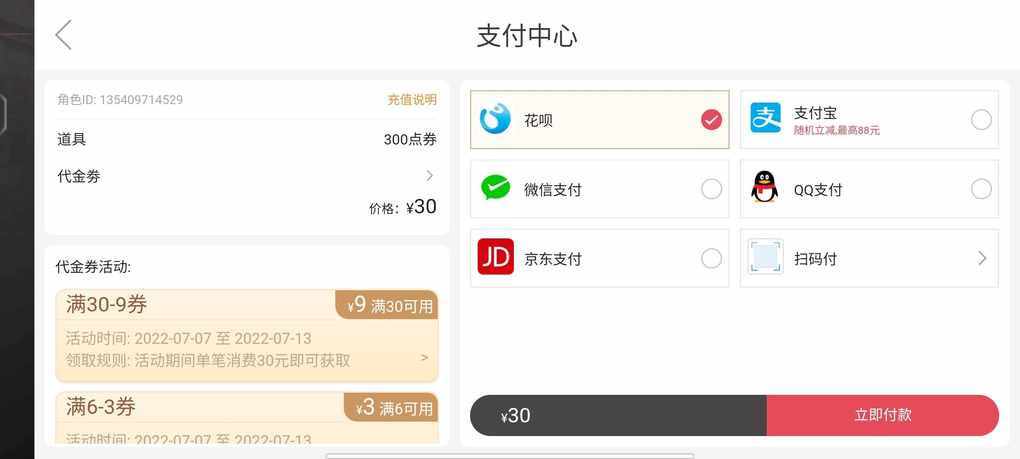Tap the Alipay (支付宝) logo icon

[x=766, y=118]
